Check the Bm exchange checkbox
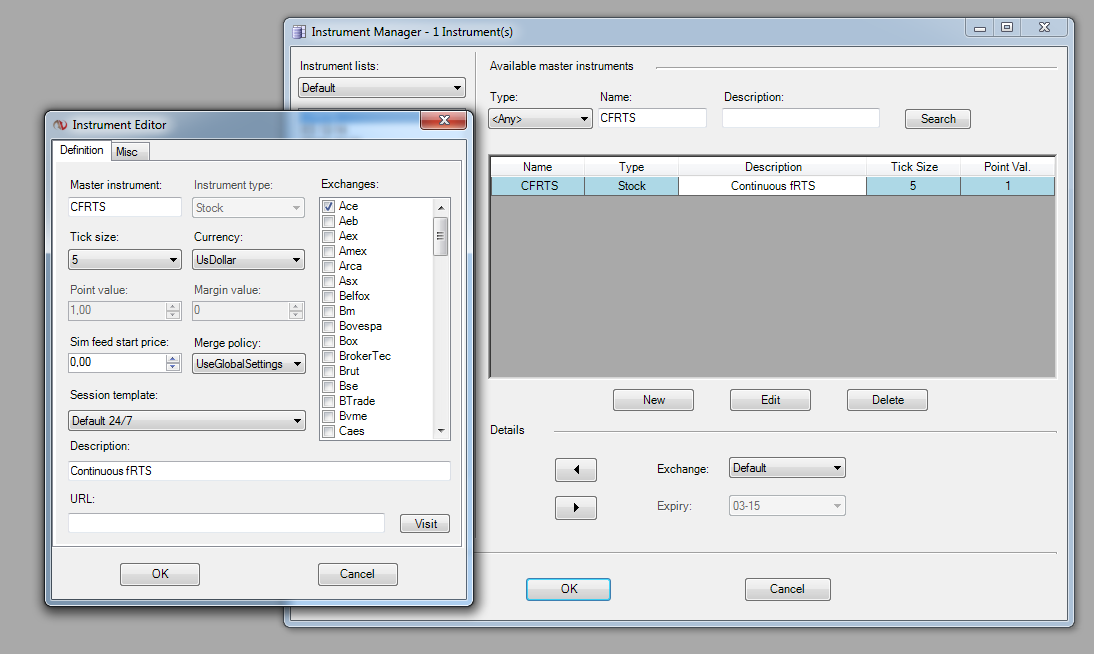Image resolution: width=1094 pixels, height=654 pixels. click(x=329, y=311)
